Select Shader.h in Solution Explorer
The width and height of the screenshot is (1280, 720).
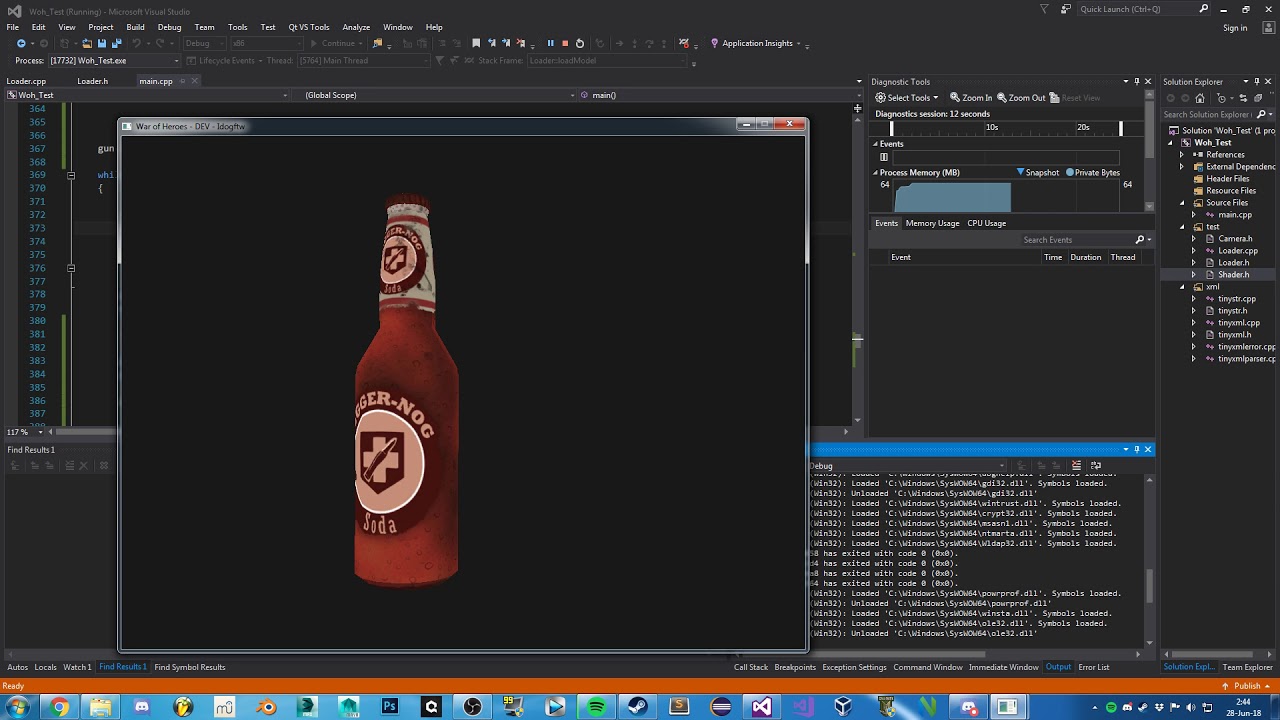pos(1233,275)
